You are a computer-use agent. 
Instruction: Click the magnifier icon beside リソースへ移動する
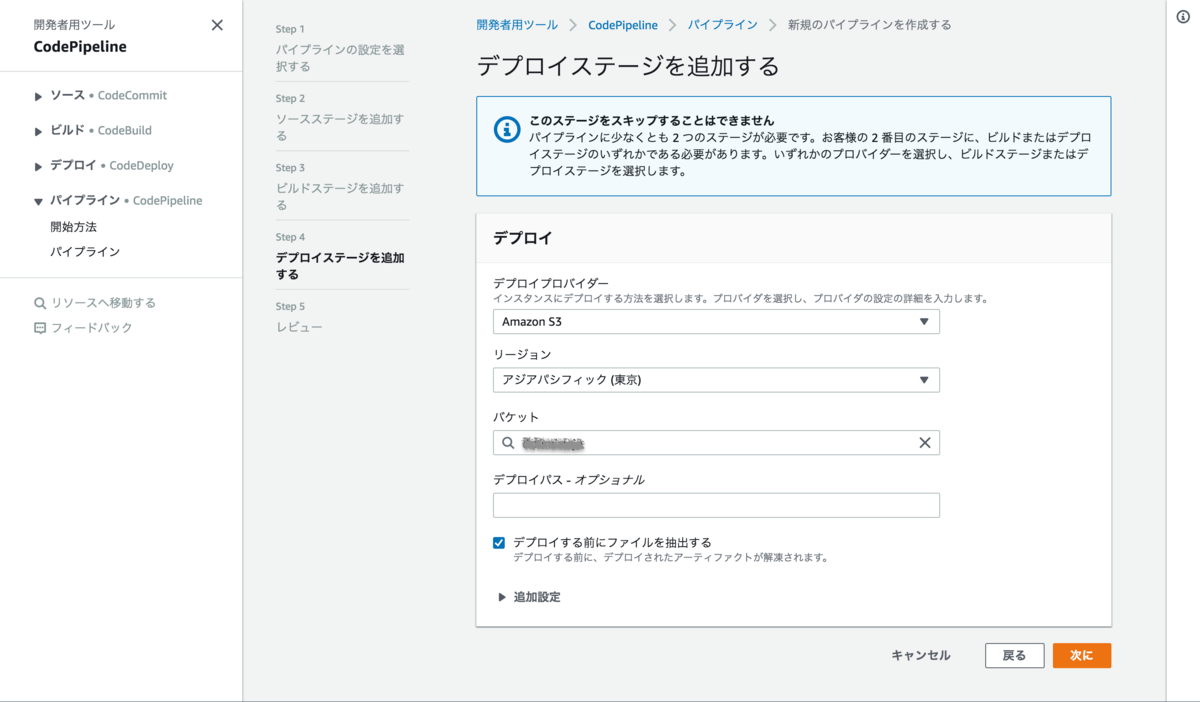pos(40,303)
